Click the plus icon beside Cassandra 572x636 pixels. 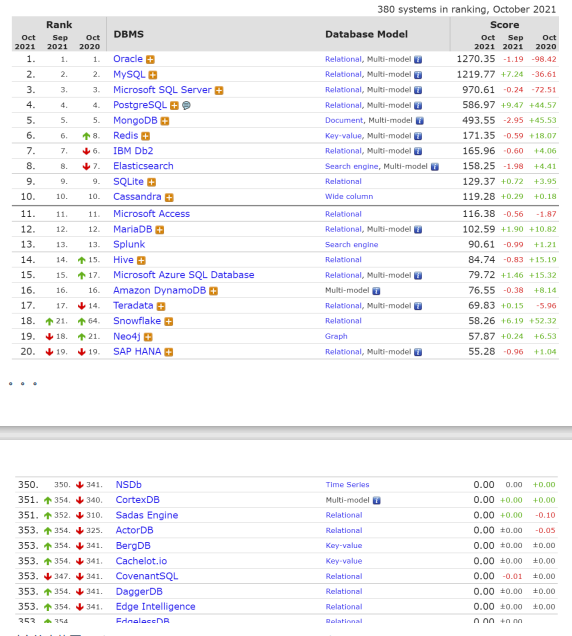point(169,198)
